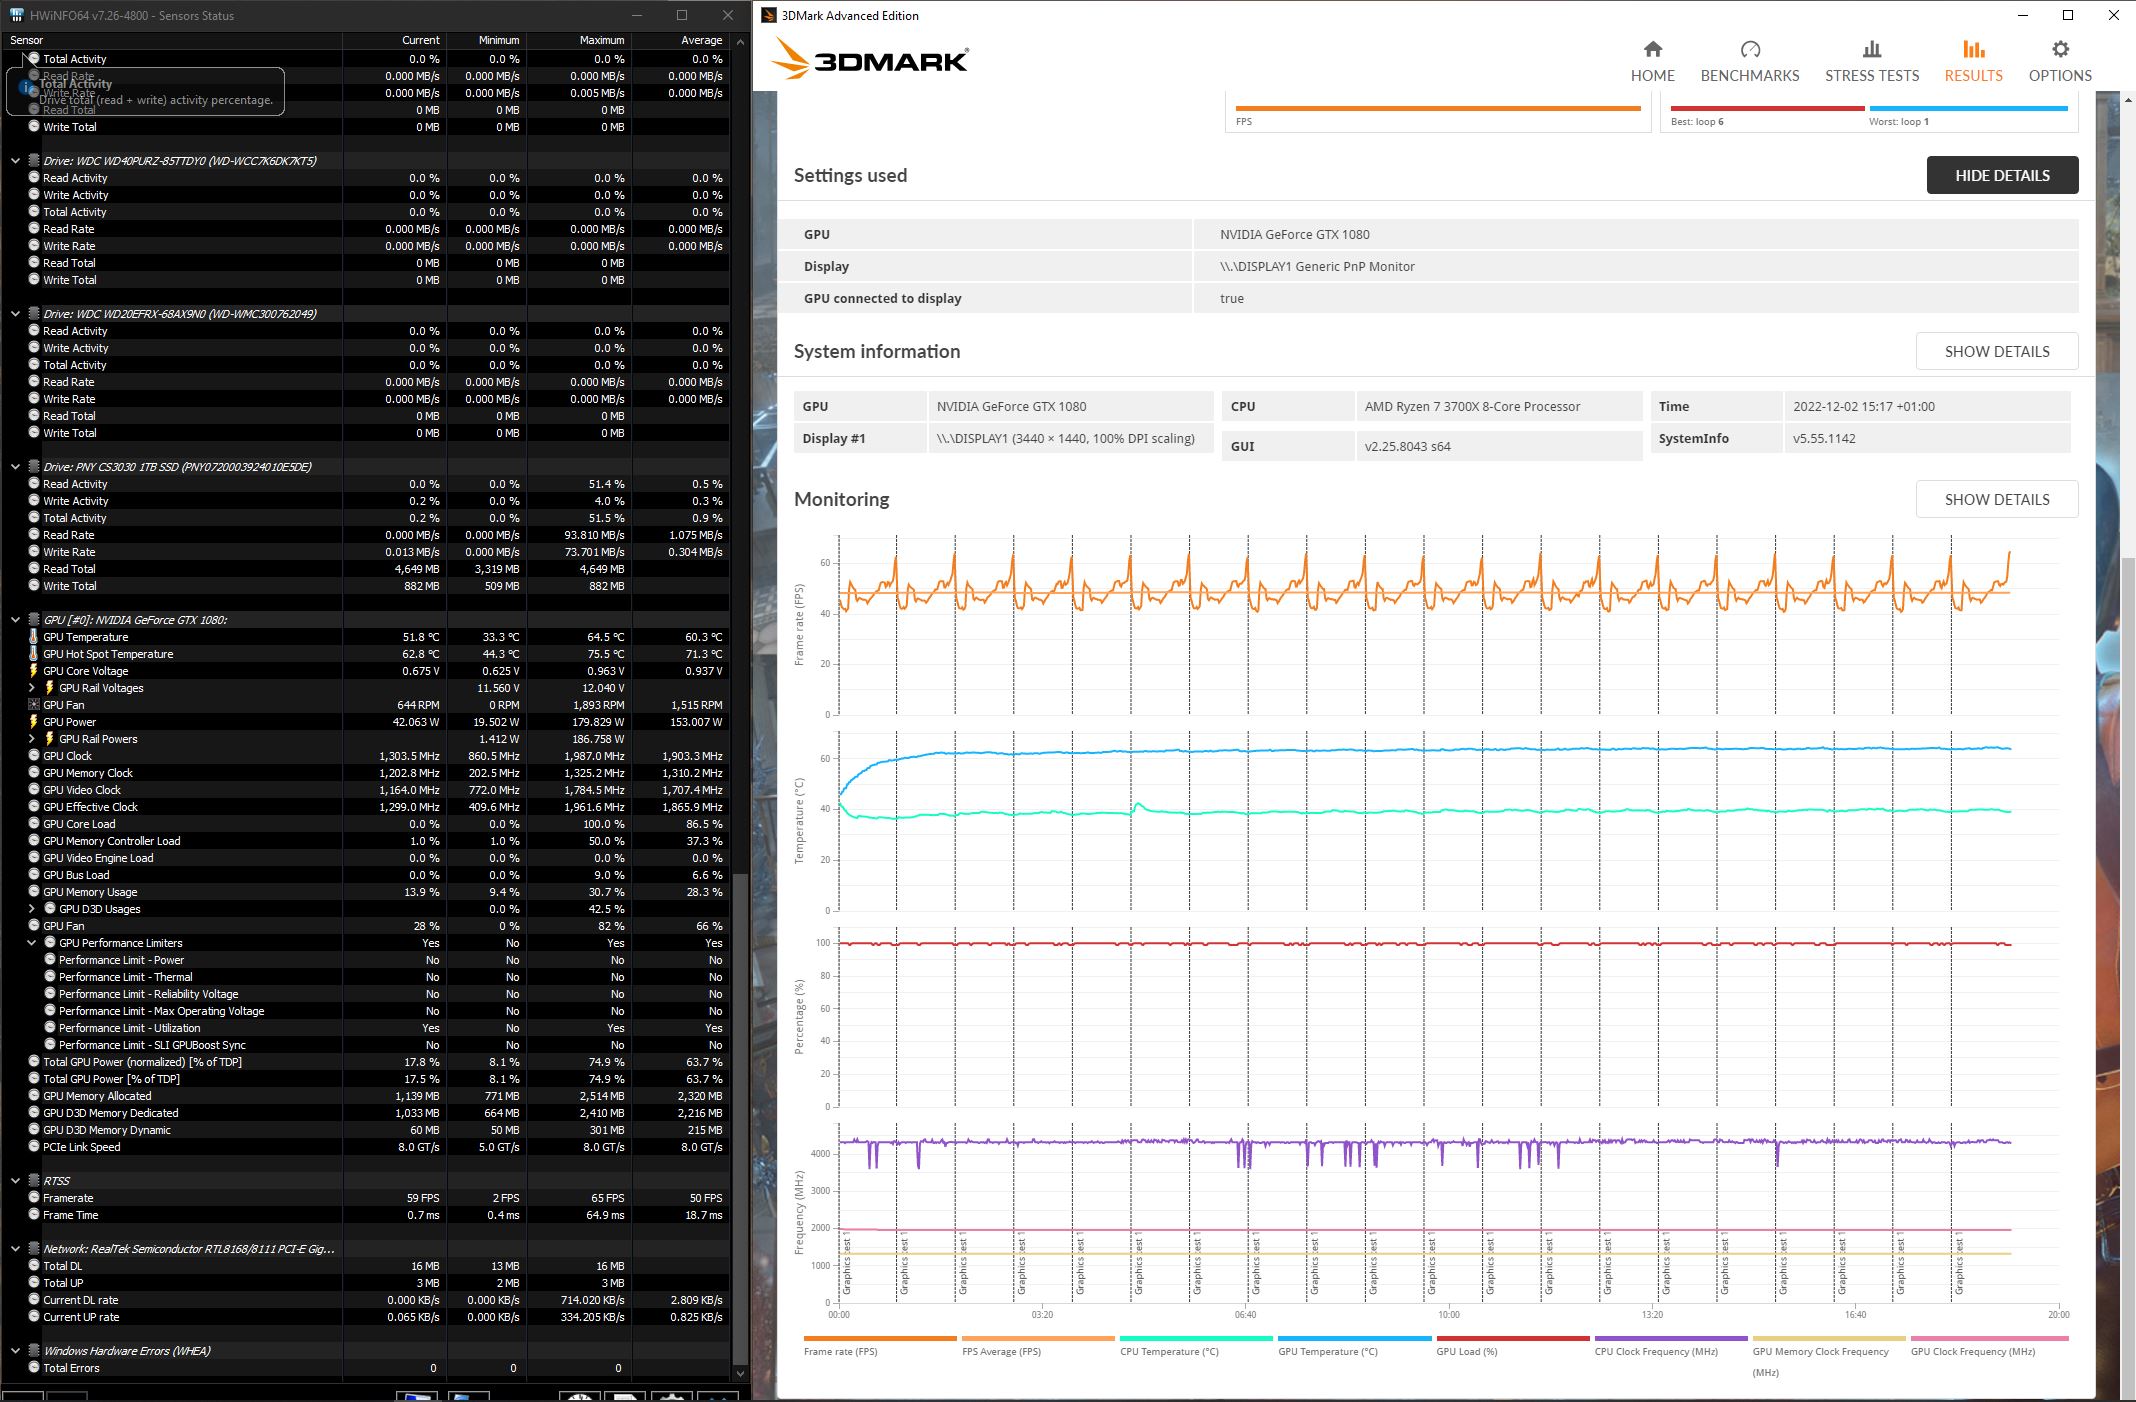2136x1402 pixels.
Task: Click the GPU Rail Voltages lightning icon
Action: point(50,688)
